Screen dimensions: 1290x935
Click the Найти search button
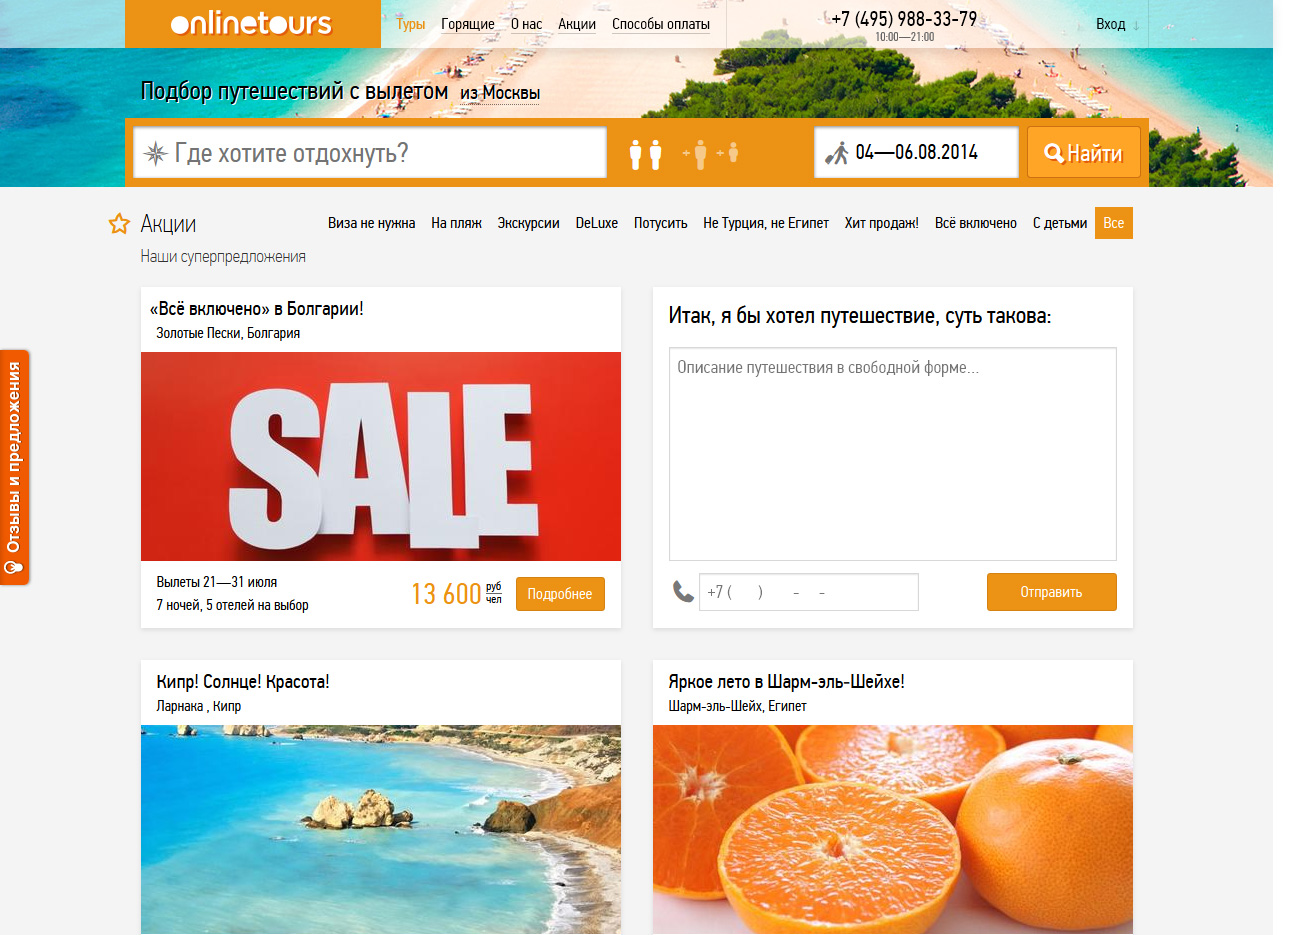(x=1084, y=153)
